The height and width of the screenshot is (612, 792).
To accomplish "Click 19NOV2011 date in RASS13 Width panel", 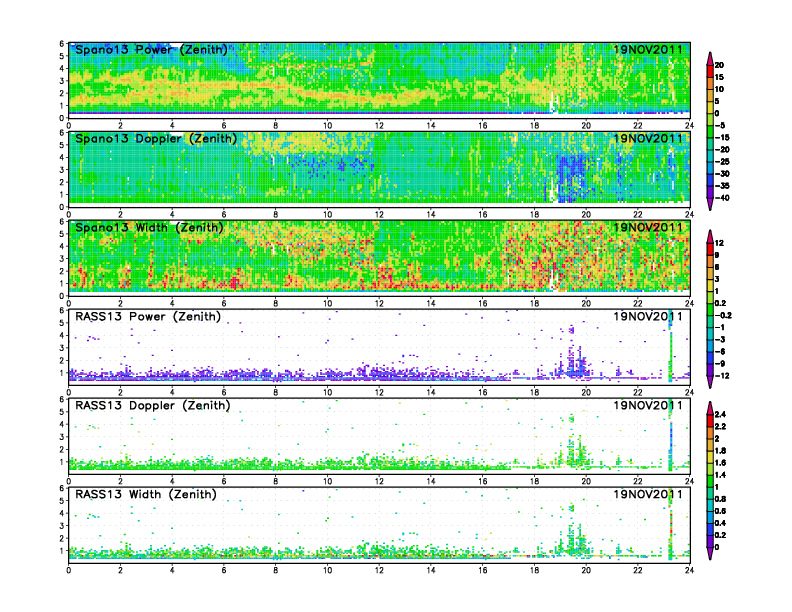I will (648, 494).
